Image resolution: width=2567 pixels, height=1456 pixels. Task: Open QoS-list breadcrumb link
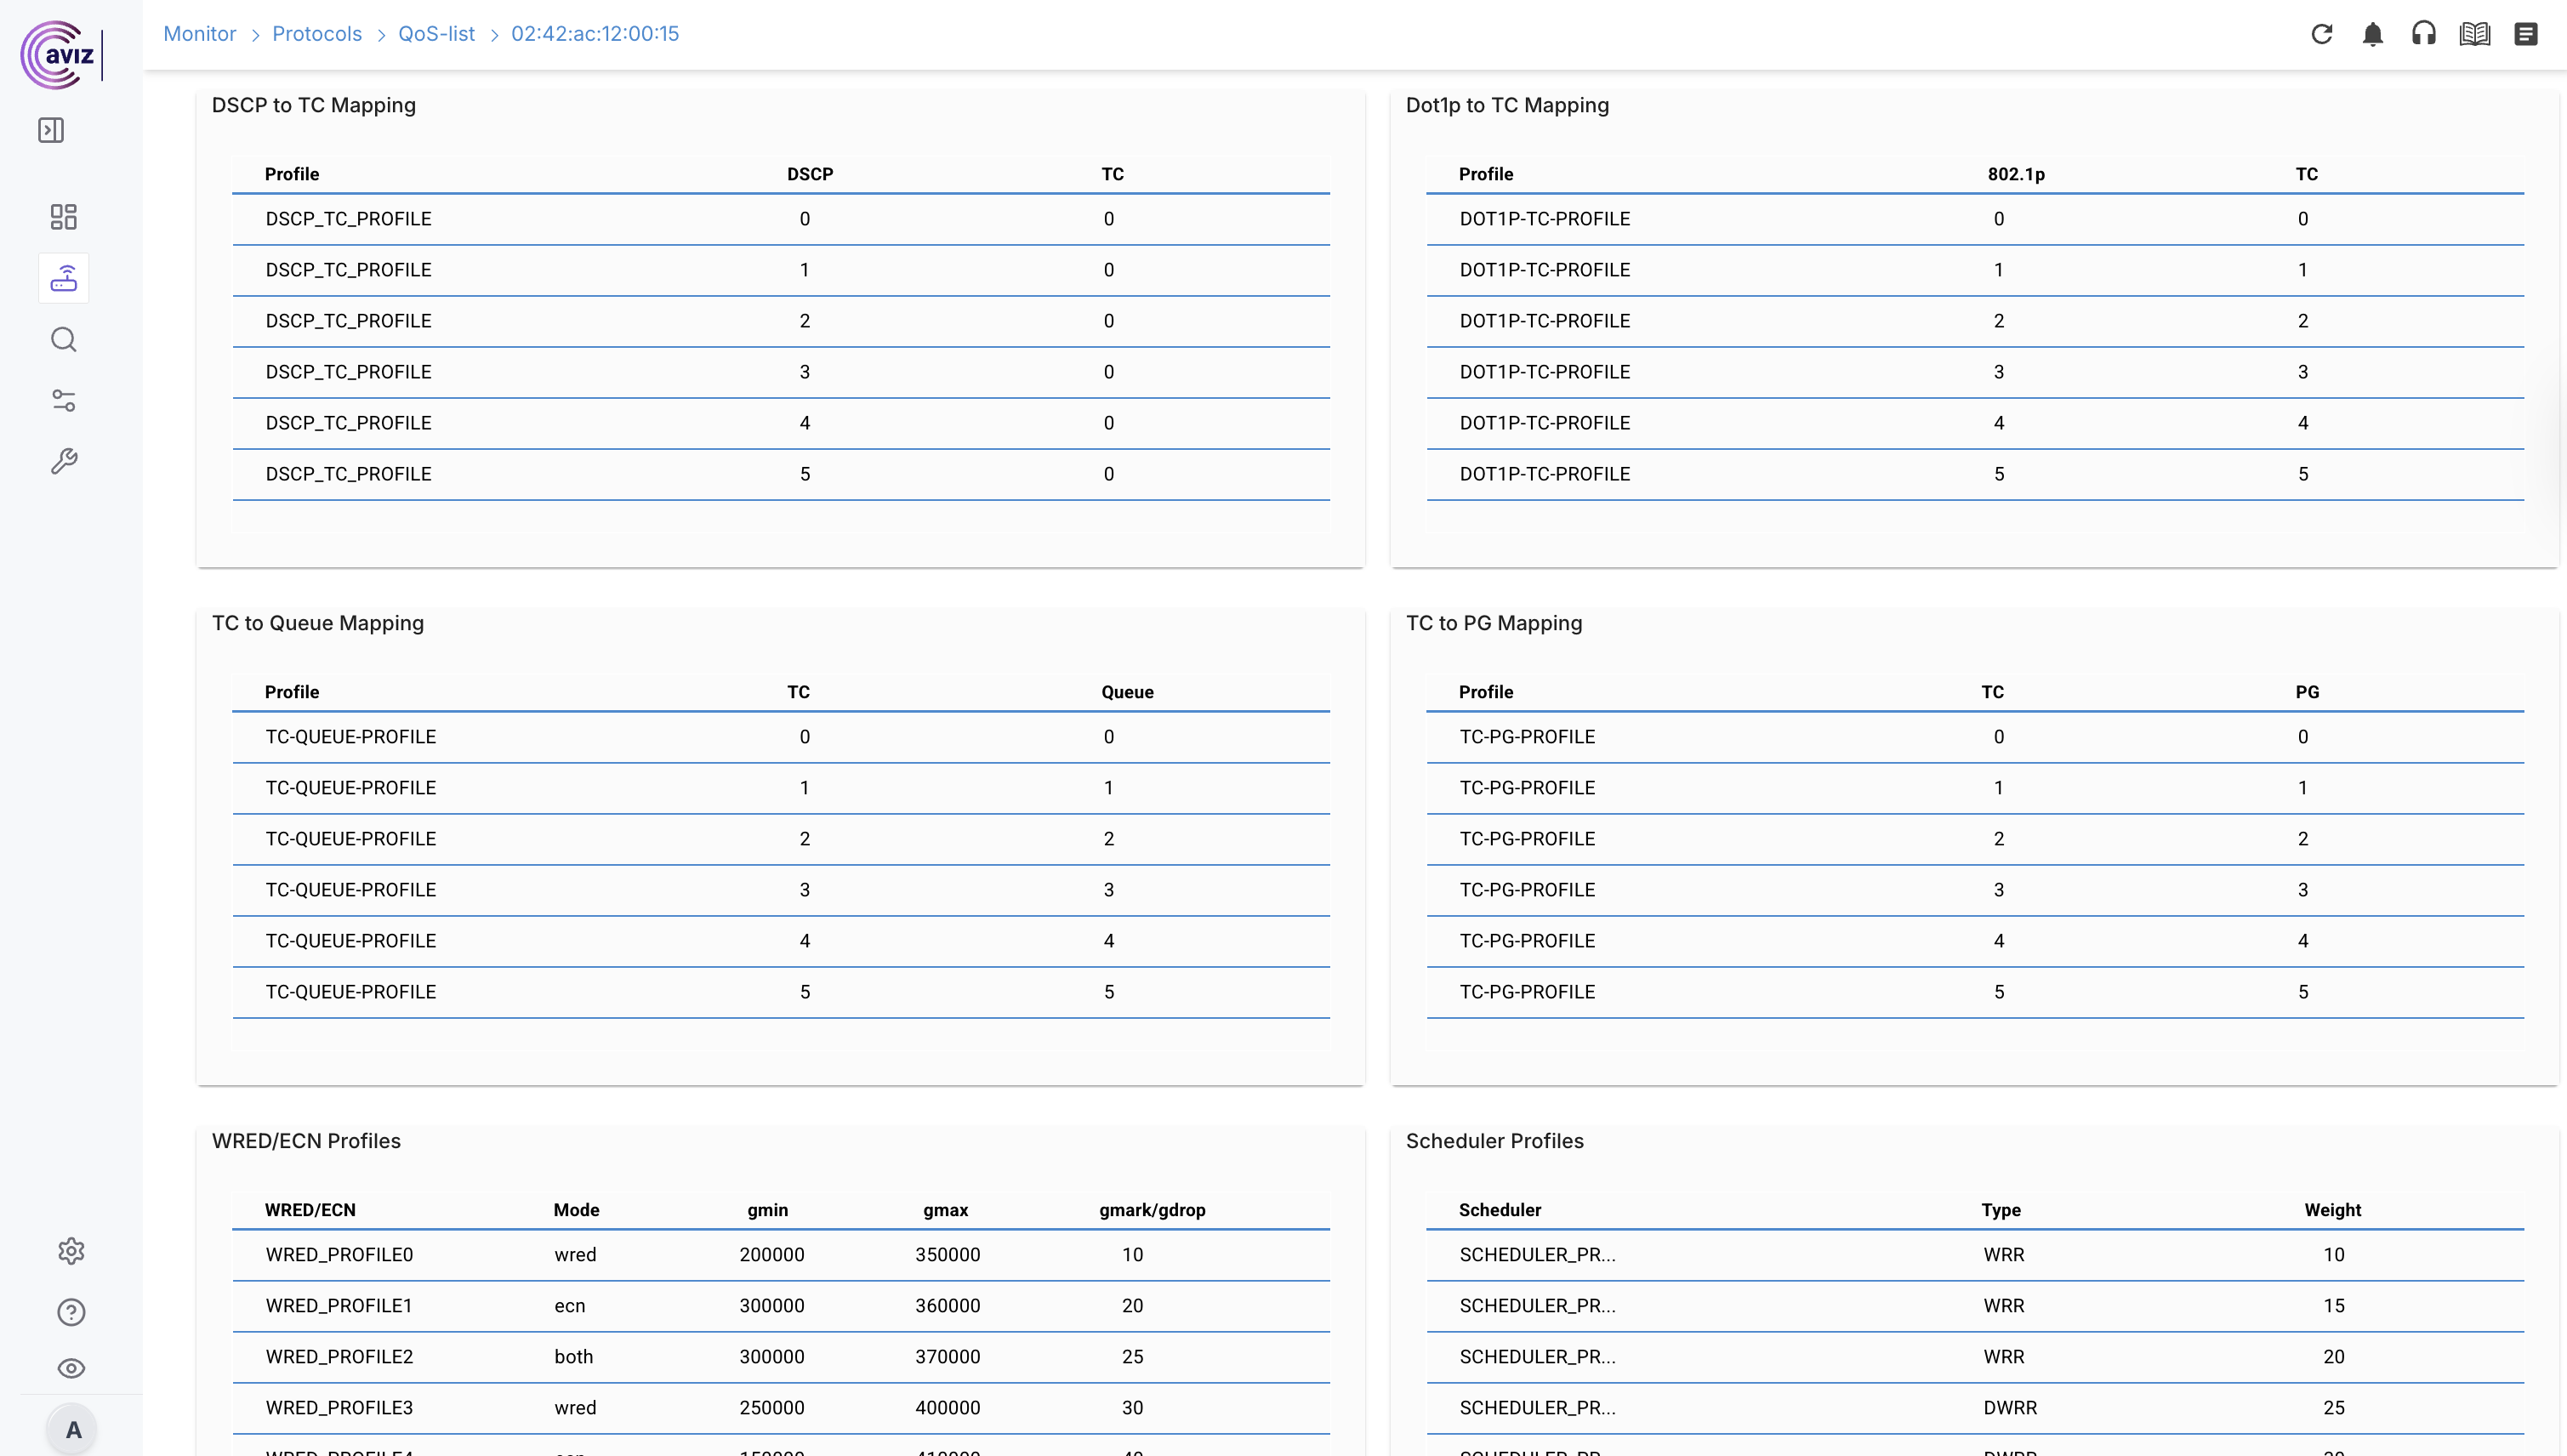(436, 34)
